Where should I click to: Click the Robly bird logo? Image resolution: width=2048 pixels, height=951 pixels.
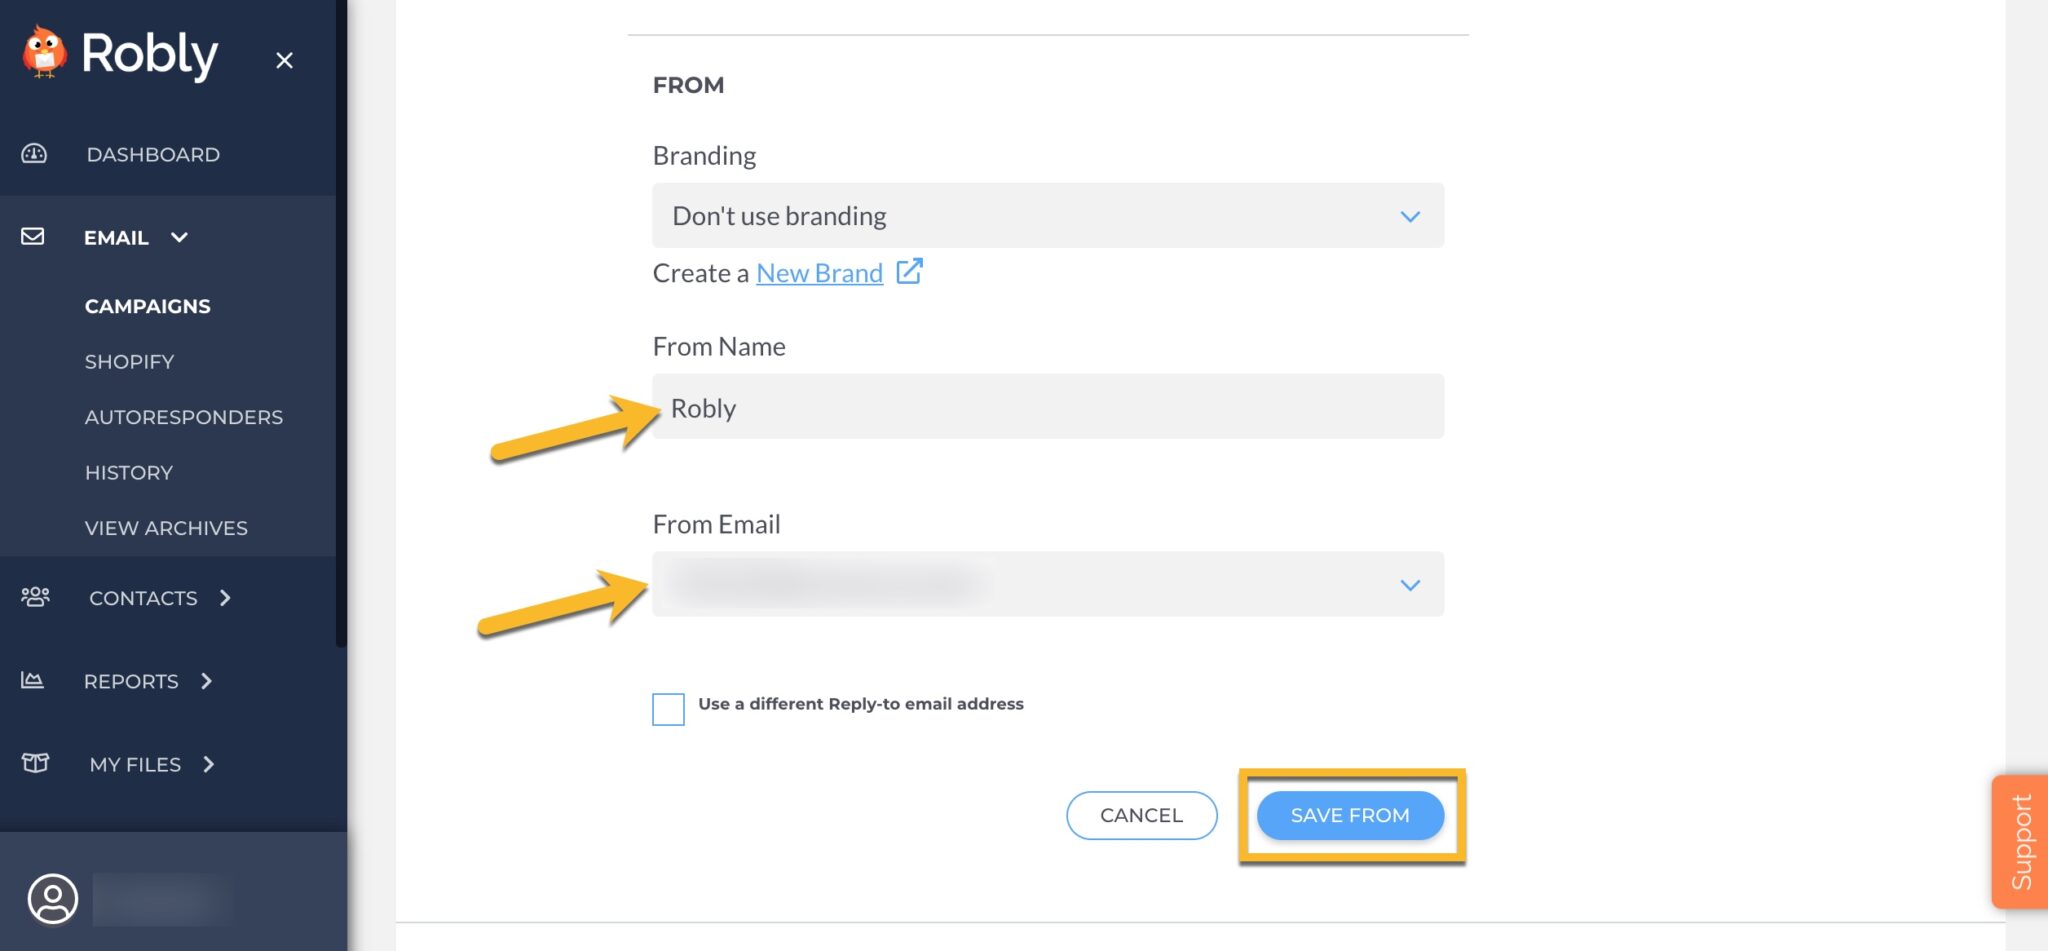pyautogui.click(x=45, y=55)
